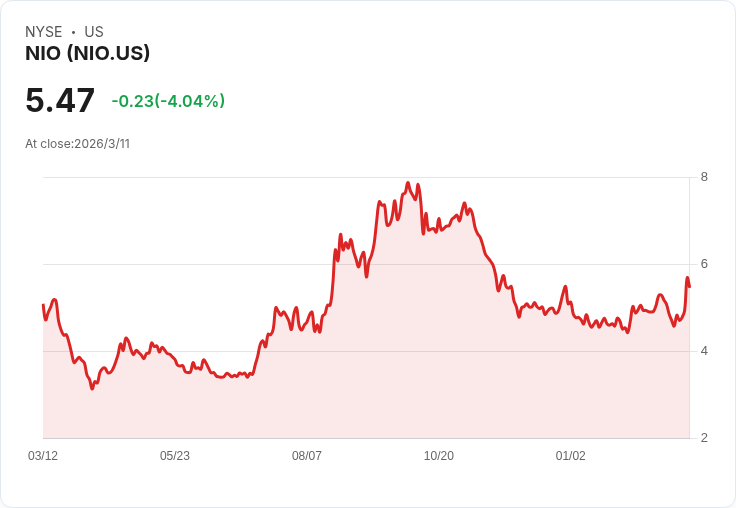Image resolution: width=736 pixels, height=508 pixels.
Task: Click the 8 label on the price axis
Action: click(x=704, y=177)
